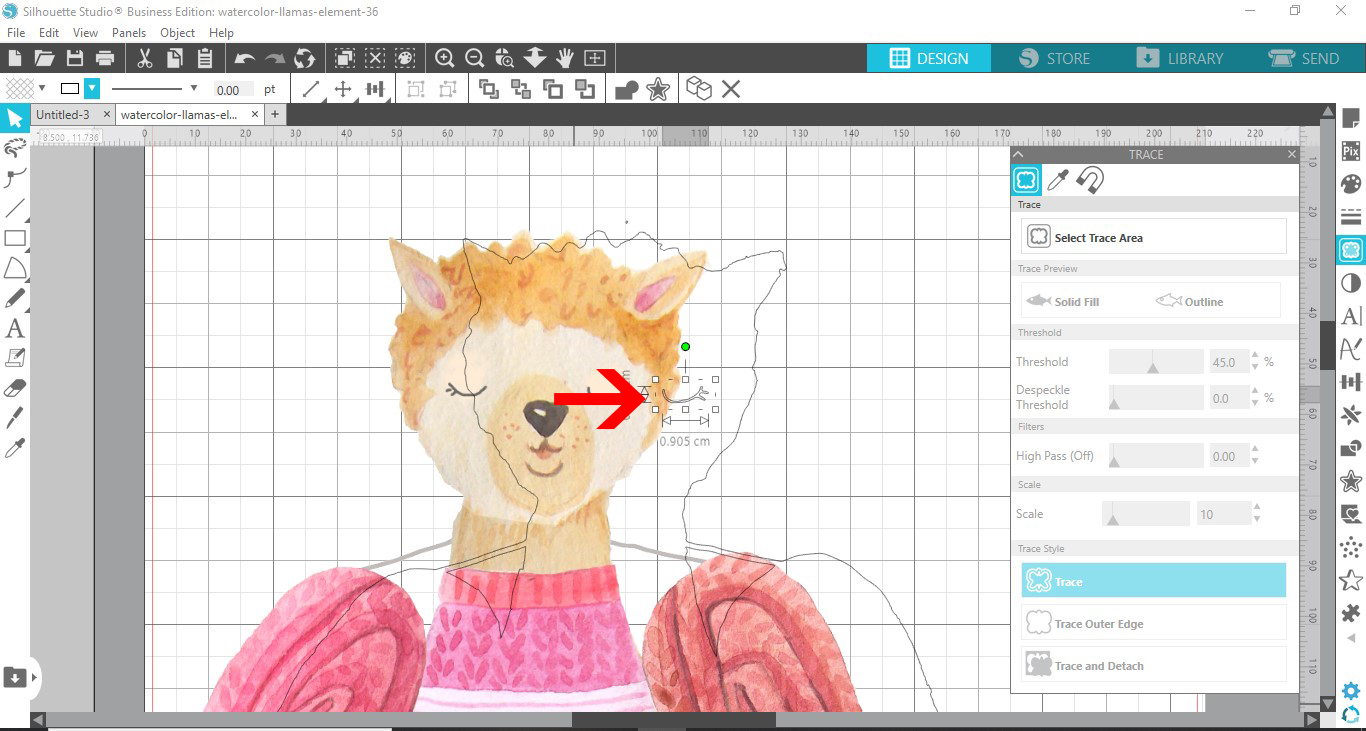This screenshot has height=731, width=1366.
Task: Activate the Line drawing tool
Action: (x=15, y=208)
